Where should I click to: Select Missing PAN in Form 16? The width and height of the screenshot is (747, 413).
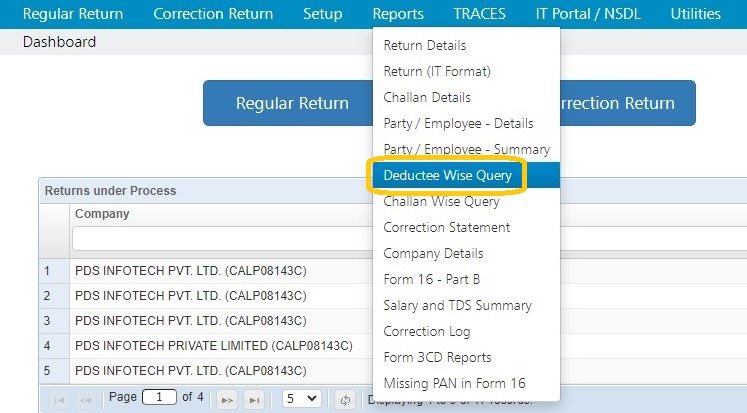coord(454,383)
